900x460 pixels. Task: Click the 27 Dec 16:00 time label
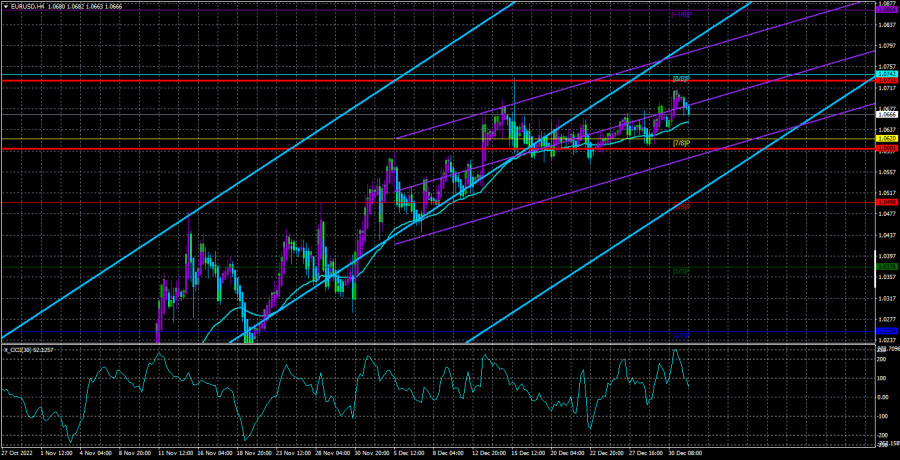[647, 455]
